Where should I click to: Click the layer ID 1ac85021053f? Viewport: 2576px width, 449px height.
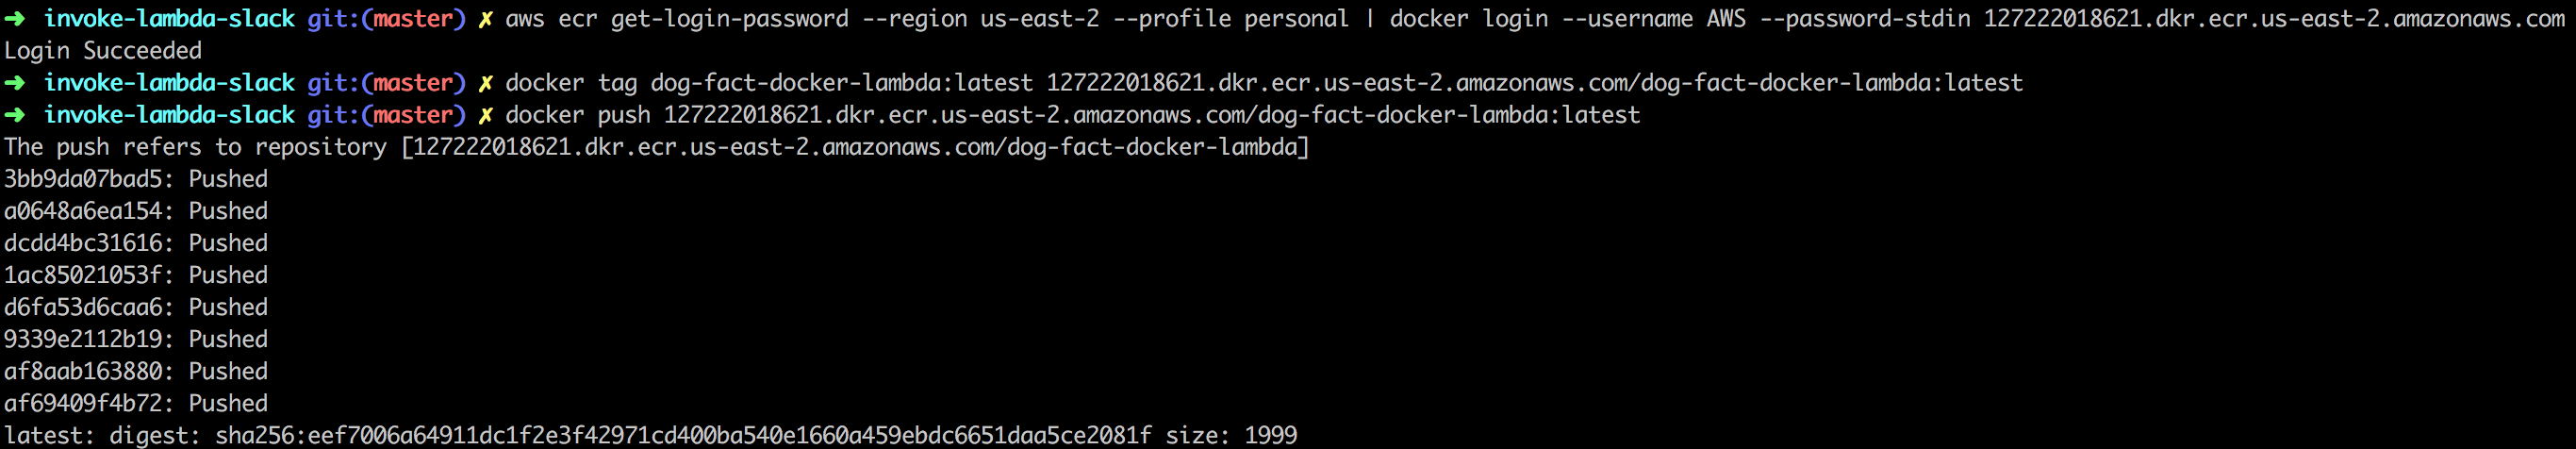[82, 275]
